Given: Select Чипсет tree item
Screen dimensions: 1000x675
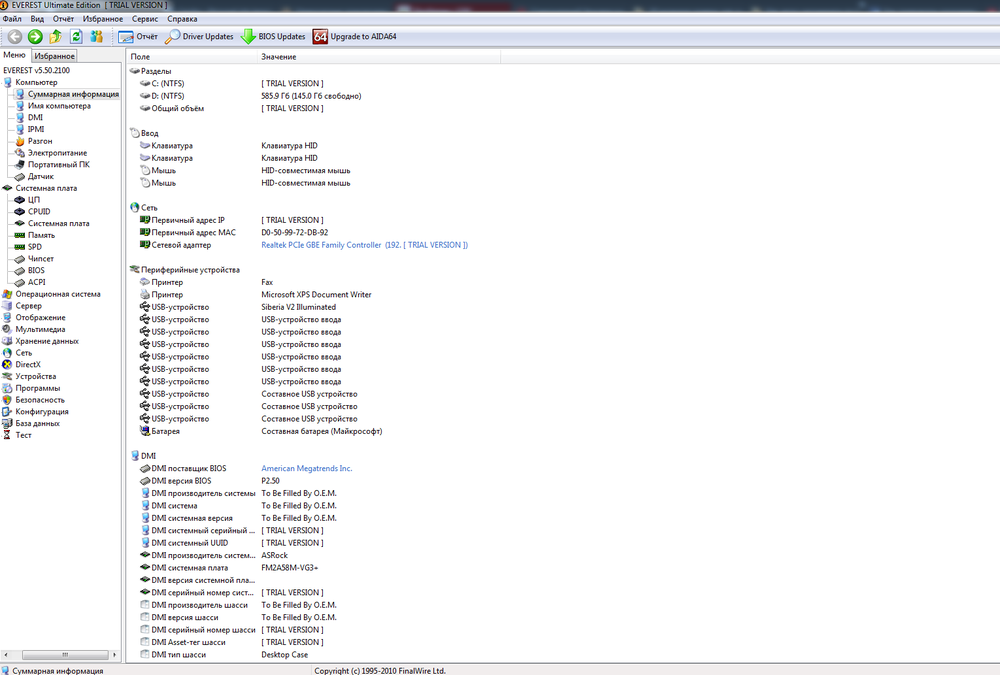Looking at the screenshot, I should tap(40, 259).
